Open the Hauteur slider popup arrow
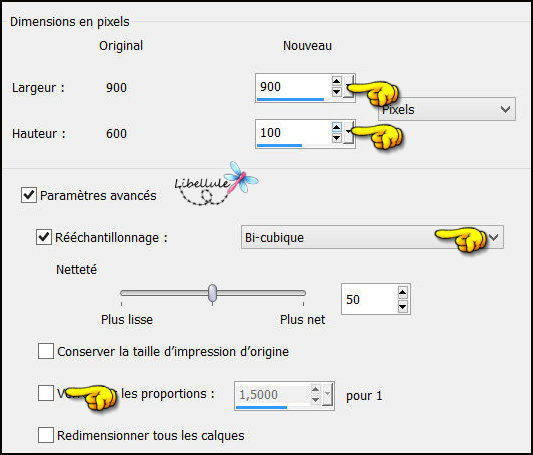The width and height of the screenshot is (533, 455). (348, 133)
